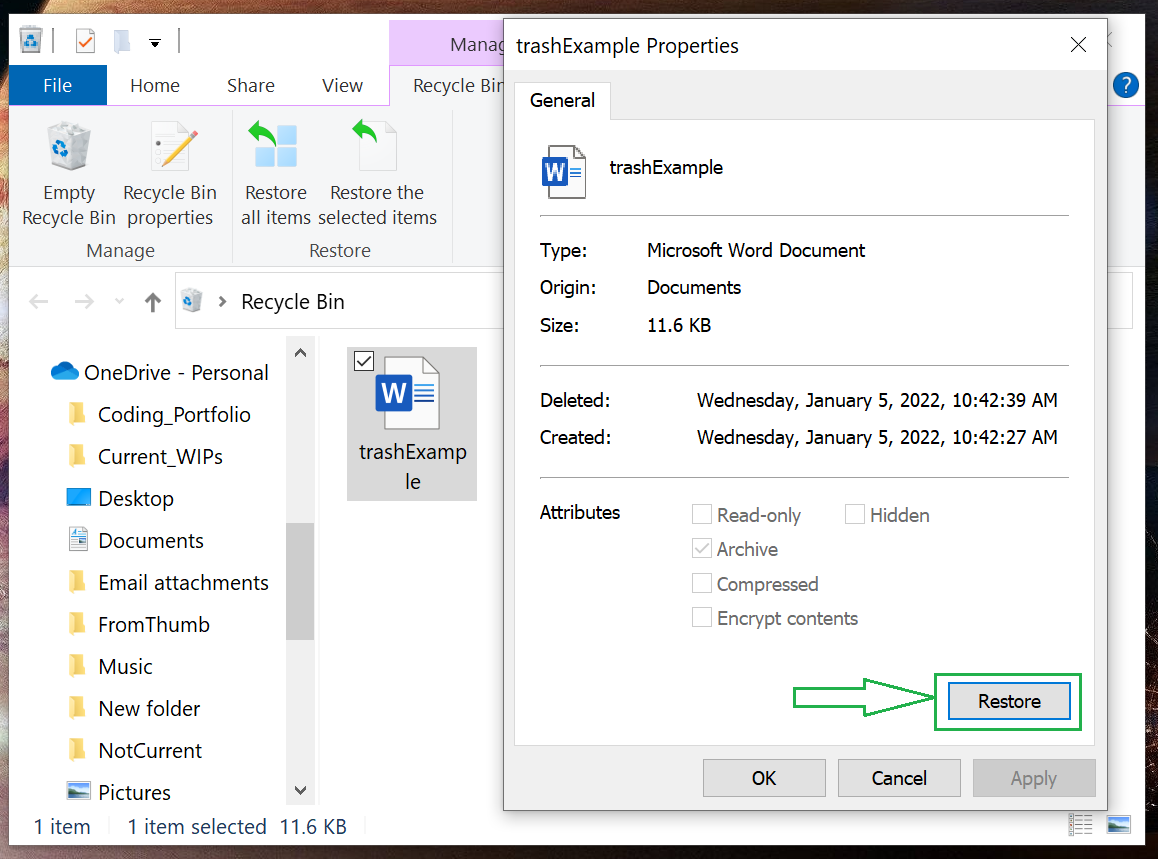This screenshot has width=1158, height=859.
Task: Click the Help question mark icon
Action: (x=1126, y=85)
